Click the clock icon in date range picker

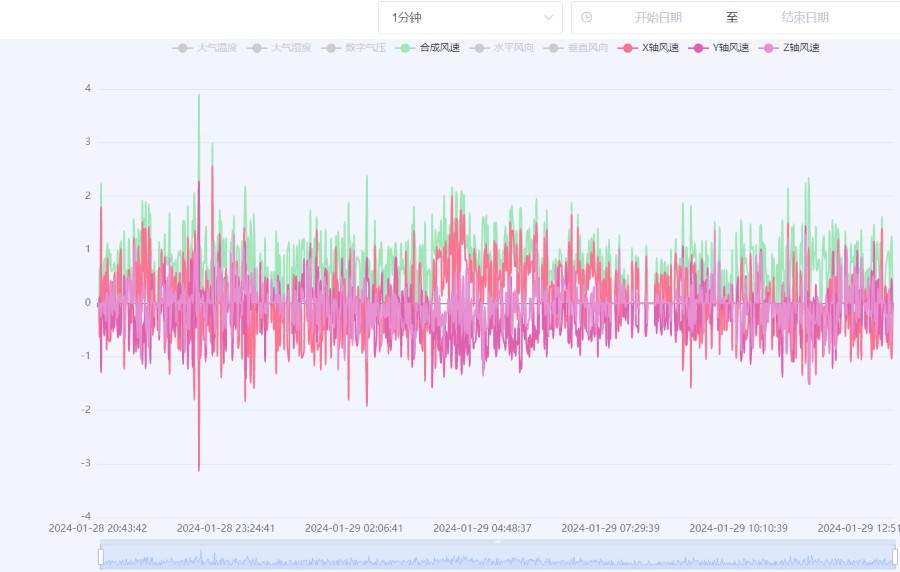[587, 17]
